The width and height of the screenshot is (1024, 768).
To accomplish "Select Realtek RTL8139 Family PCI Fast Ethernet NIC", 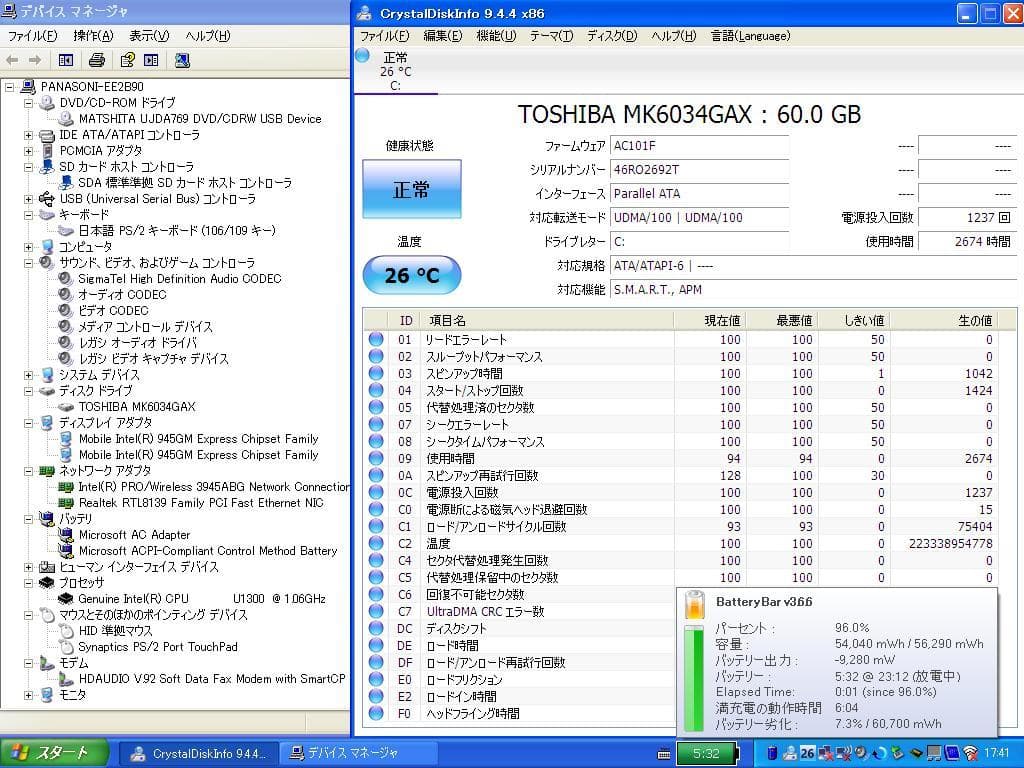I will [x=201, y=503].
